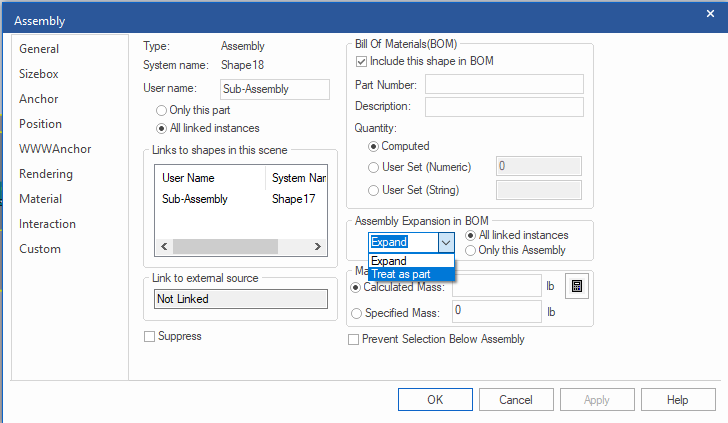Click the Shape17 cell in links list
728x423 pixels.
(x=293, y=199)
